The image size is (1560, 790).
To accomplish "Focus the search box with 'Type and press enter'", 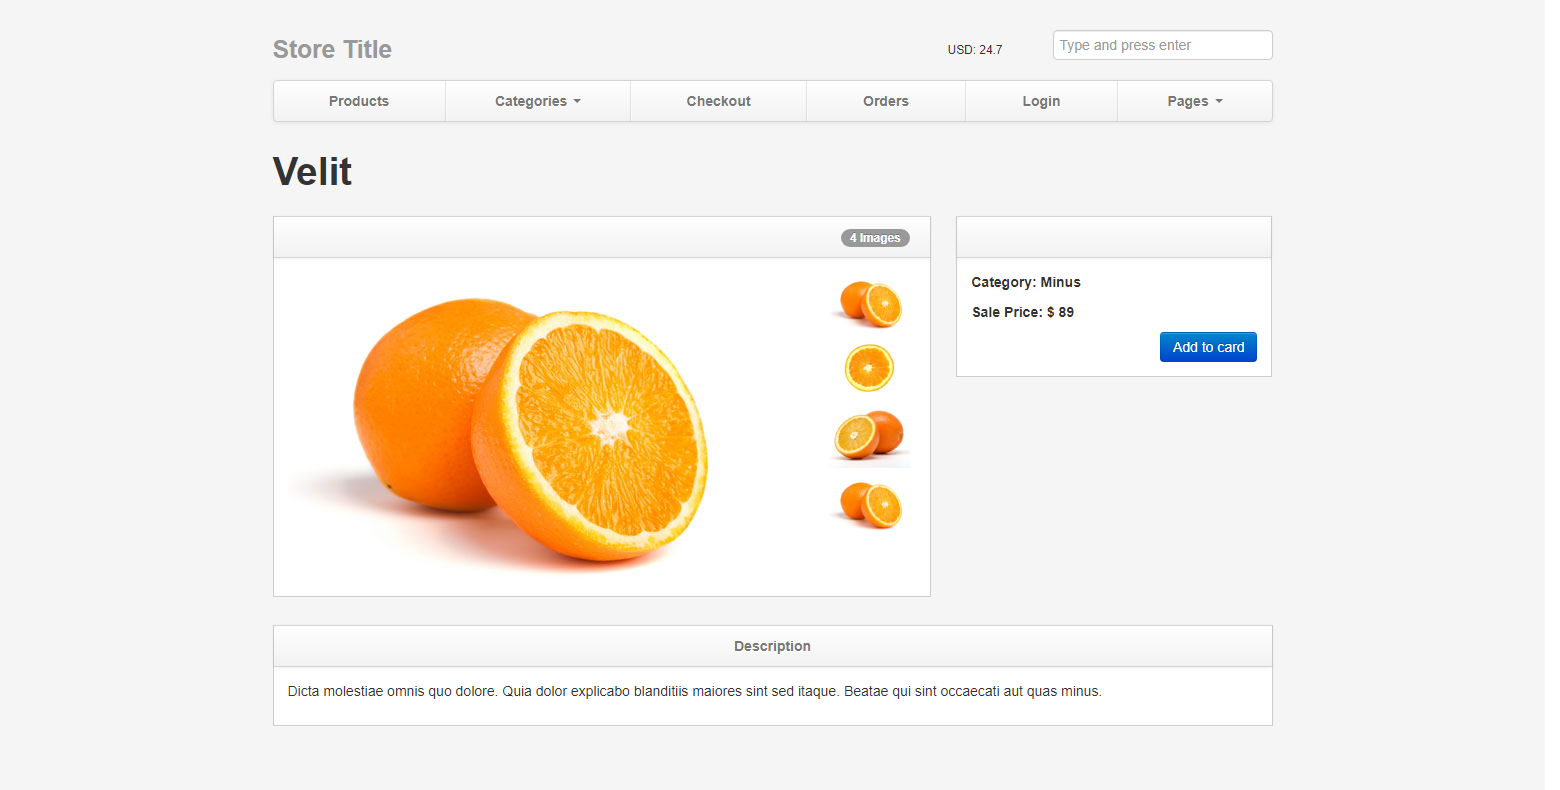I will 1162,45.
